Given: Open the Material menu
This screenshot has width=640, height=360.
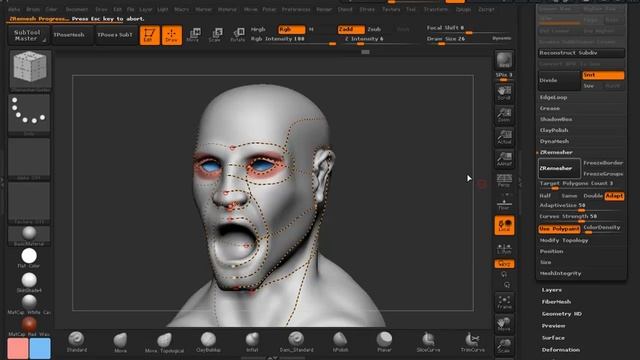Looking at the screenshot, I should pos(227,9).
